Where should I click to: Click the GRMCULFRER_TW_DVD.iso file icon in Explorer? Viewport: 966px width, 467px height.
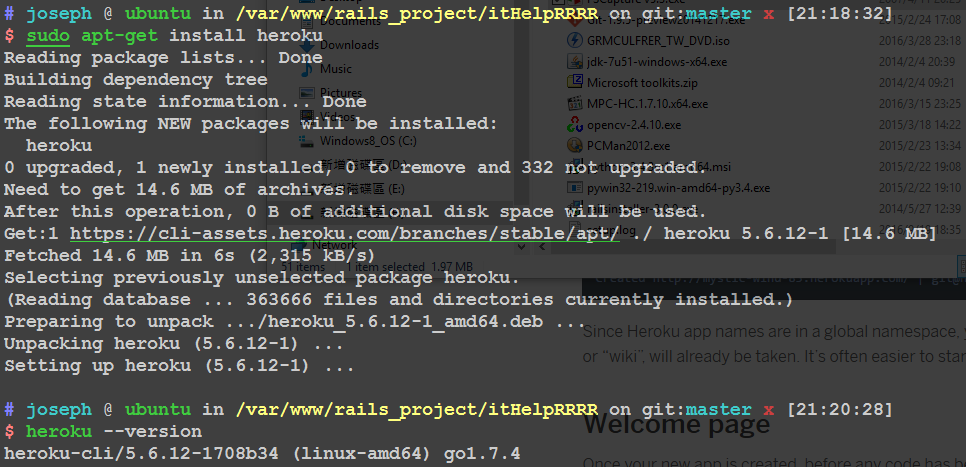point(574,41)
